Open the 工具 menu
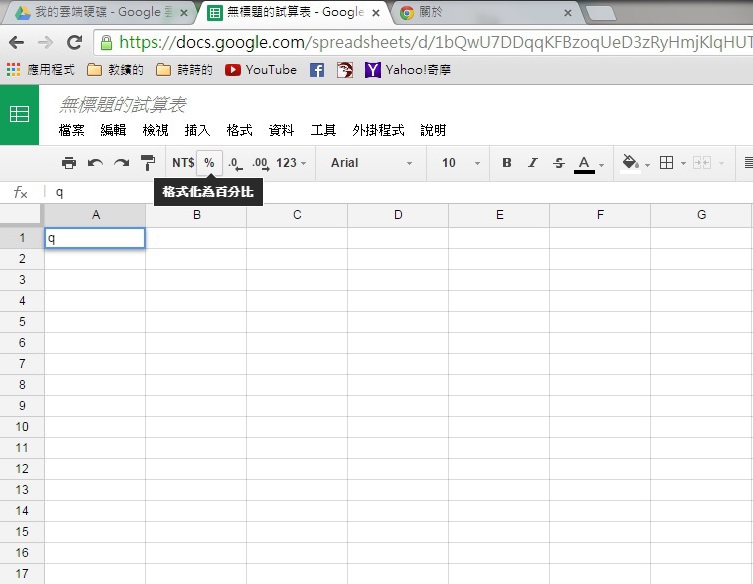The image size is (753, 584). point(323,130)
